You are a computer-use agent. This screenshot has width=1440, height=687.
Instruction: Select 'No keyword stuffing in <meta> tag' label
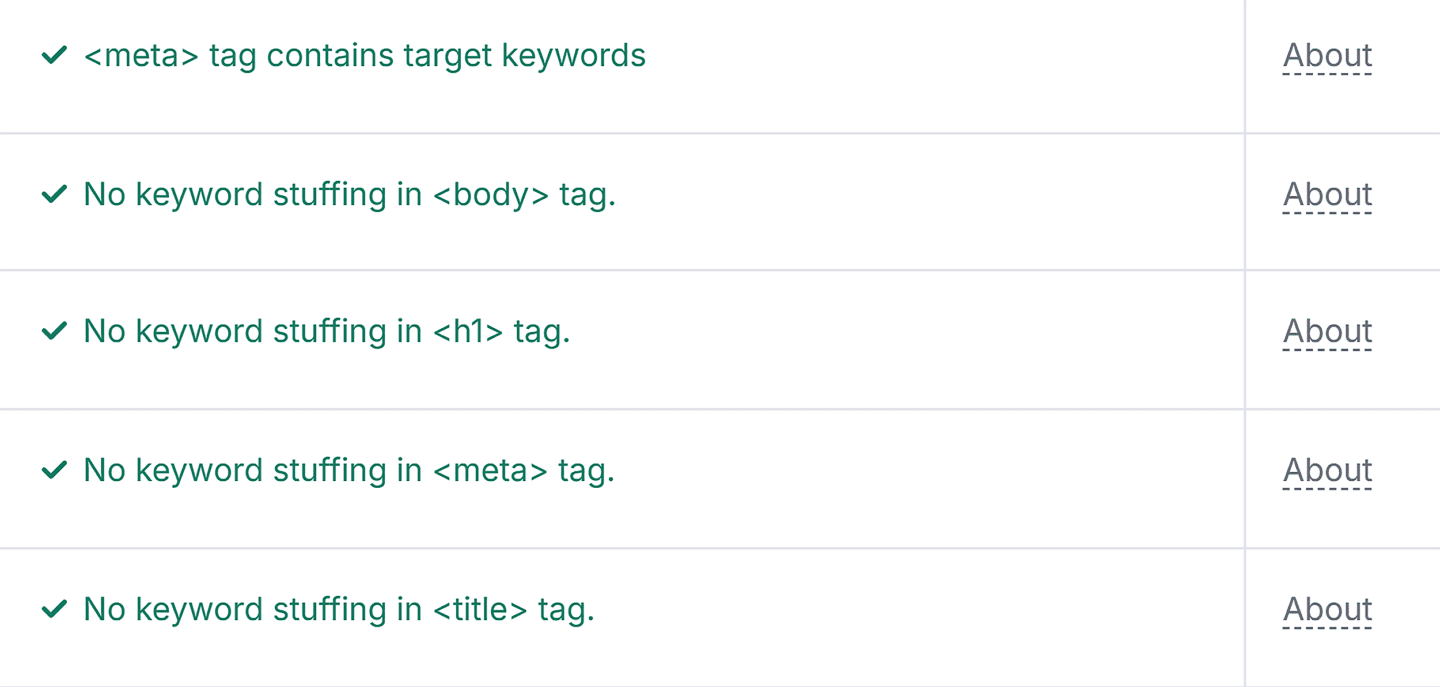click(x=348, y=470)
